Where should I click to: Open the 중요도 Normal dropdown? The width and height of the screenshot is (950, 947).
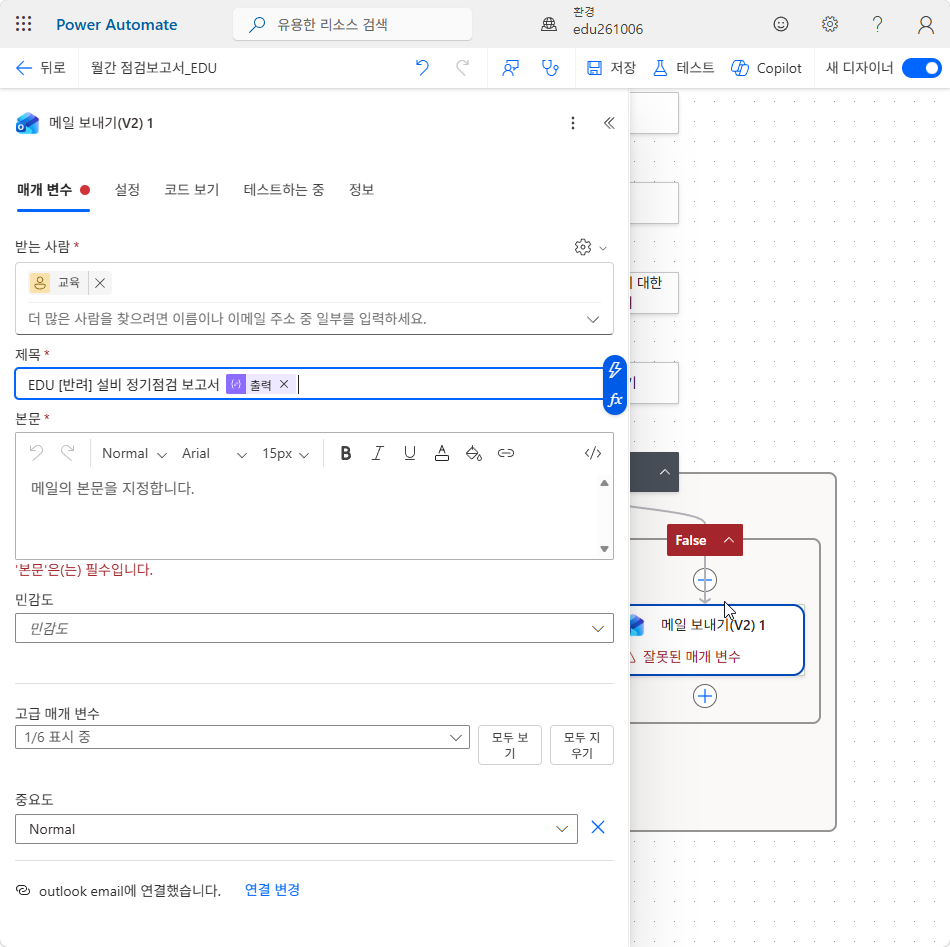[296, 829]
